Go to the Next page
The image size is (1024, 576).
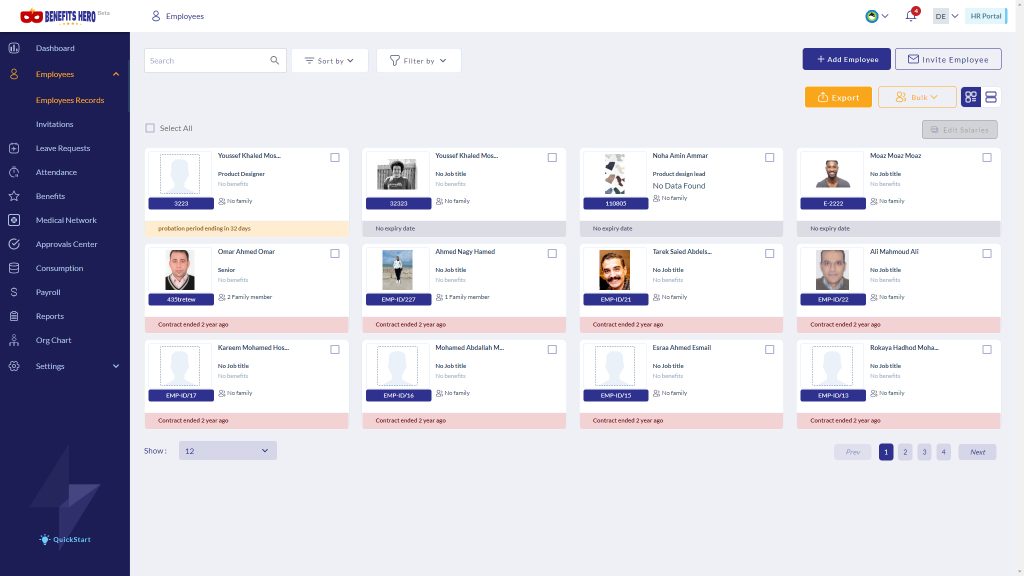pyautogui.click(x=977, y=452)
